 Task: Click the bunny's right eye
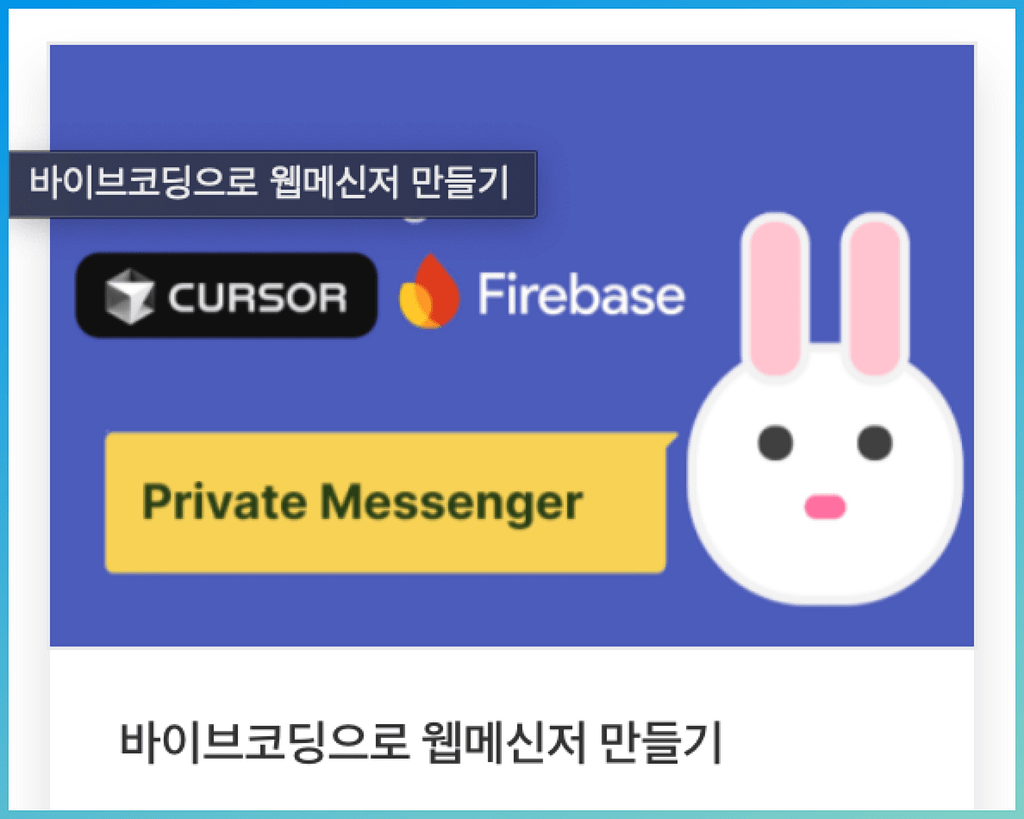[x=874, y=443]
